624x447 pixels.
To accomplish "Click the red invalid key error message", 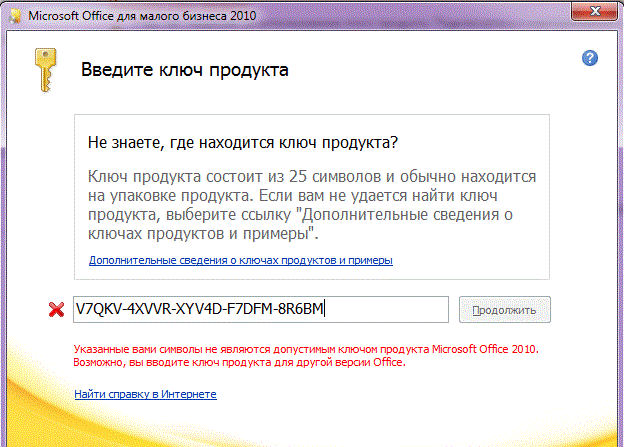I will pyautogui.click(x=306, y=355).
